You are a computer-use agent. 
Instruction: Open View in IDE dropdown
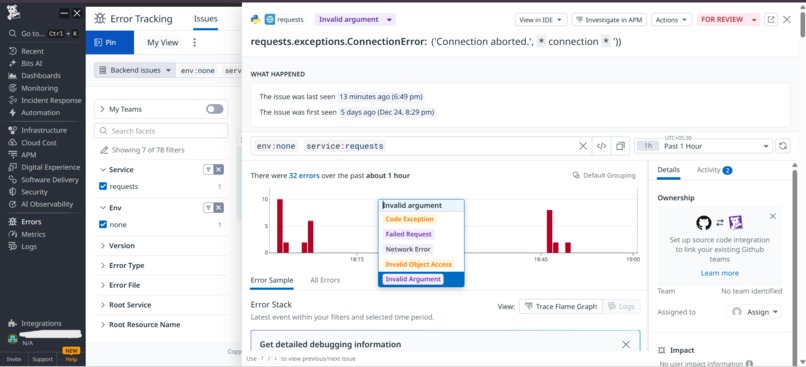tap(541, 20)
